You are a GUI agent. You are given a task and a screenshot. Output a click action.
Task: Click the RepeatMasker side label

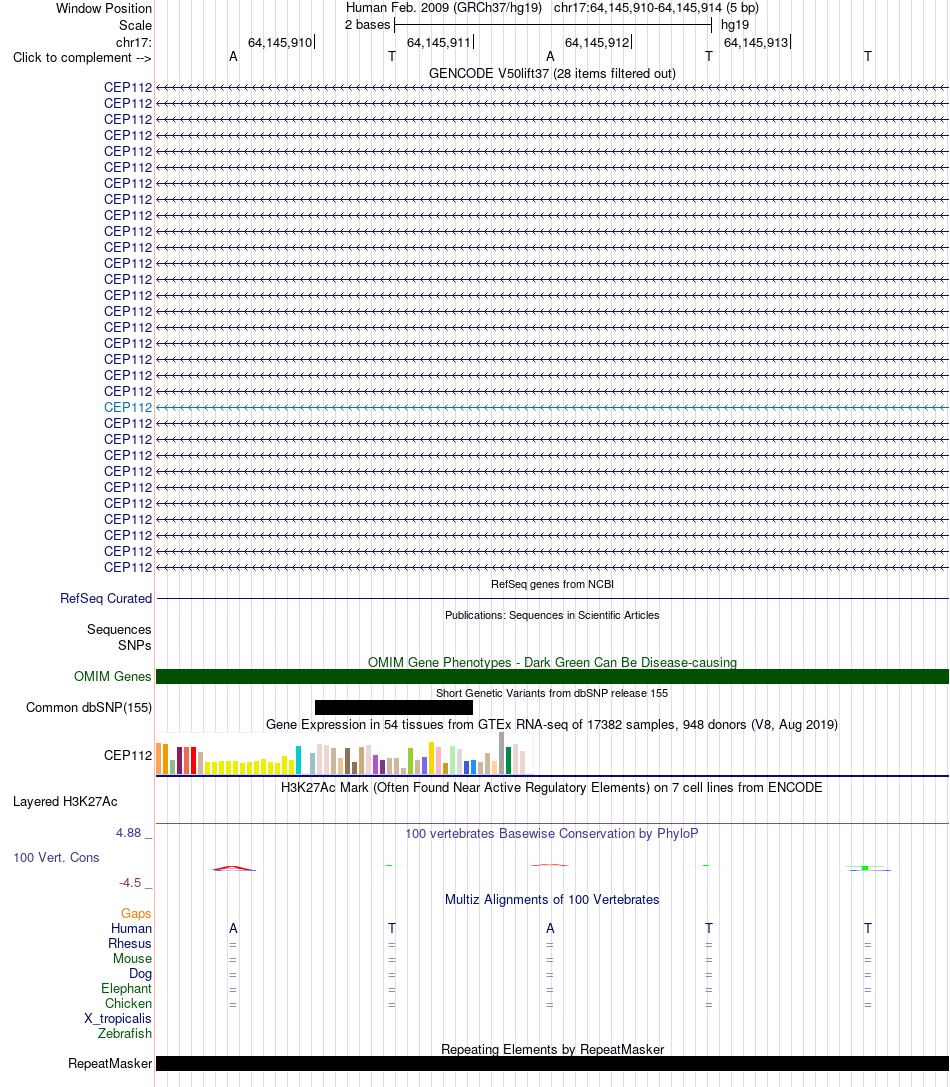(110, 1063)
